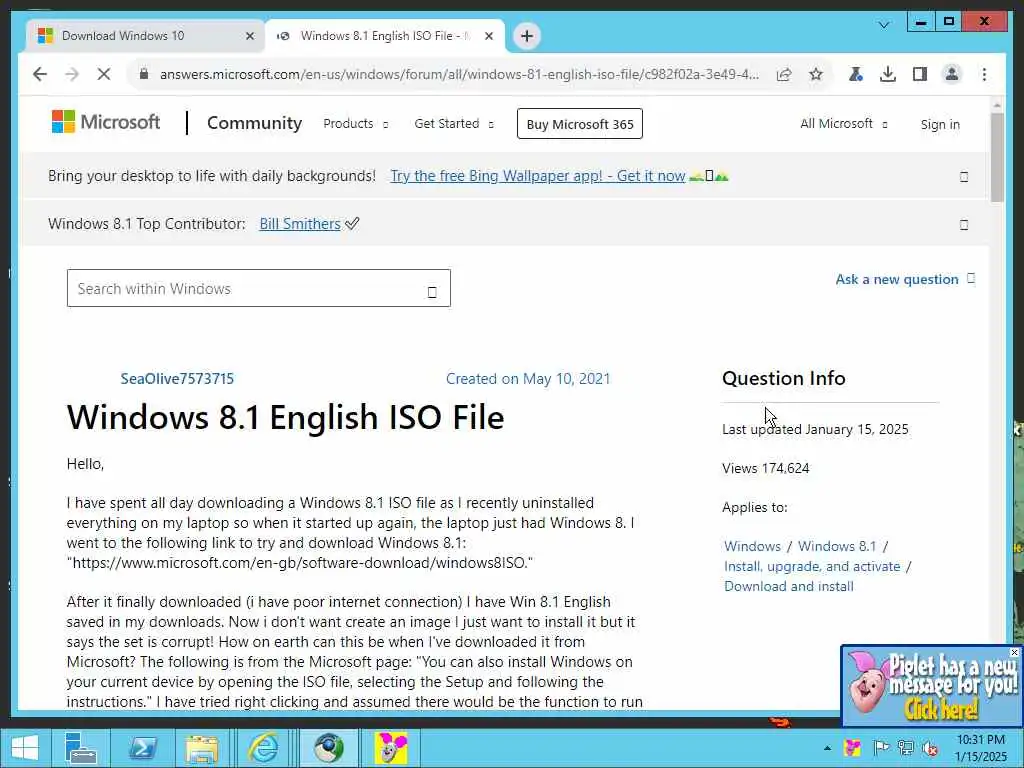The width and height of the screenshot is (1024, 768).
Task: Close the Piglet ad popup
Action: [x=1014, y=652]
